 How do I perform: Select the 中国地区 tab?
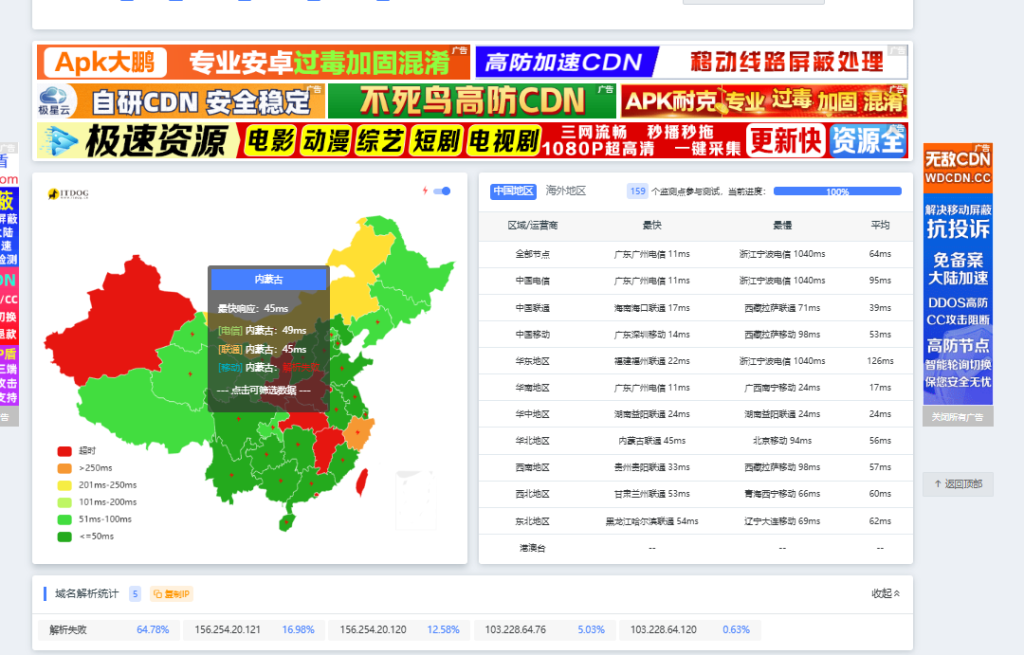click(x=513, y=191)
